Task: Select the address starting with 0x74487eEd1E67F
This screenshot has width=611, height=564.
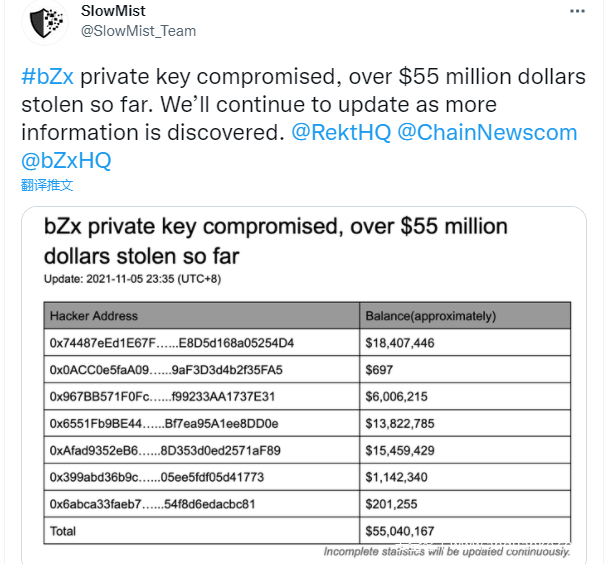Action: (x=171, y=343)
